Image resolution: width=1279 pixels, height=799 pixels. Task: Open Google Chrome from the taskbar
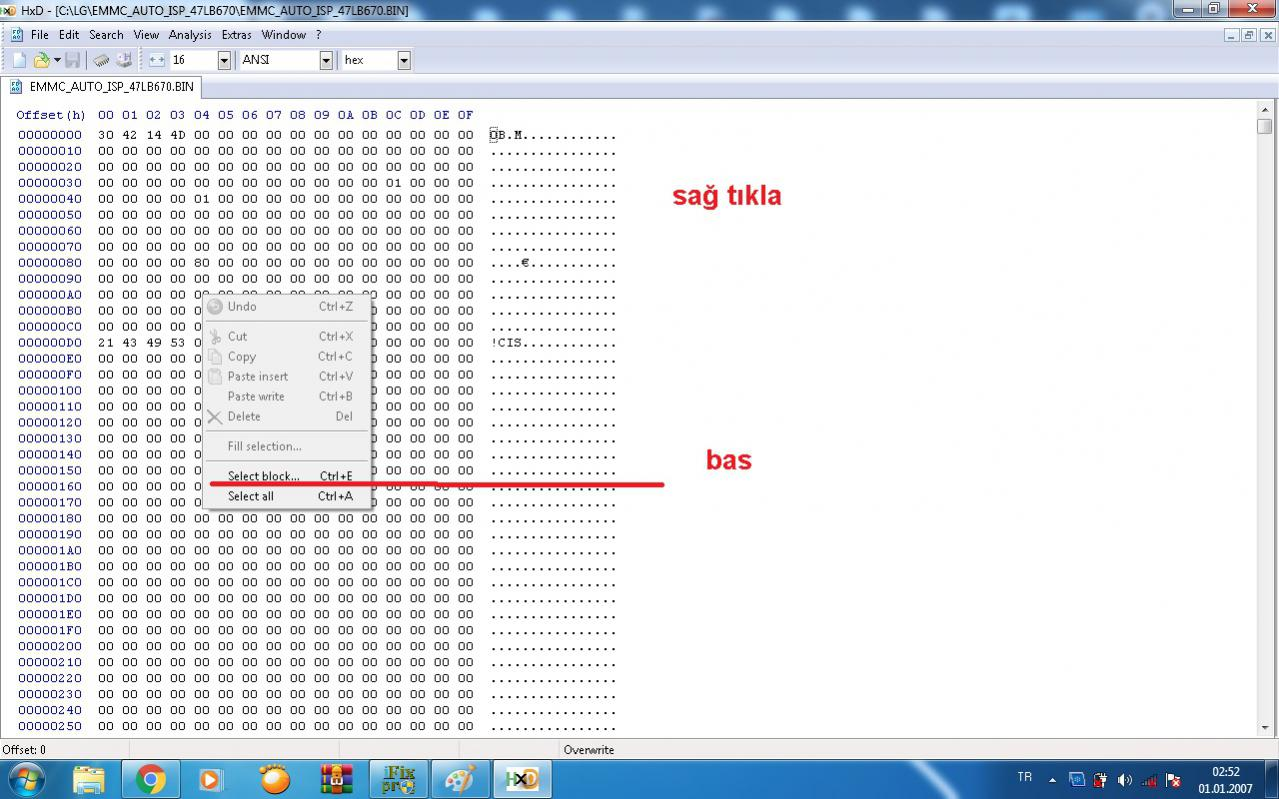(x=151, y=778)
